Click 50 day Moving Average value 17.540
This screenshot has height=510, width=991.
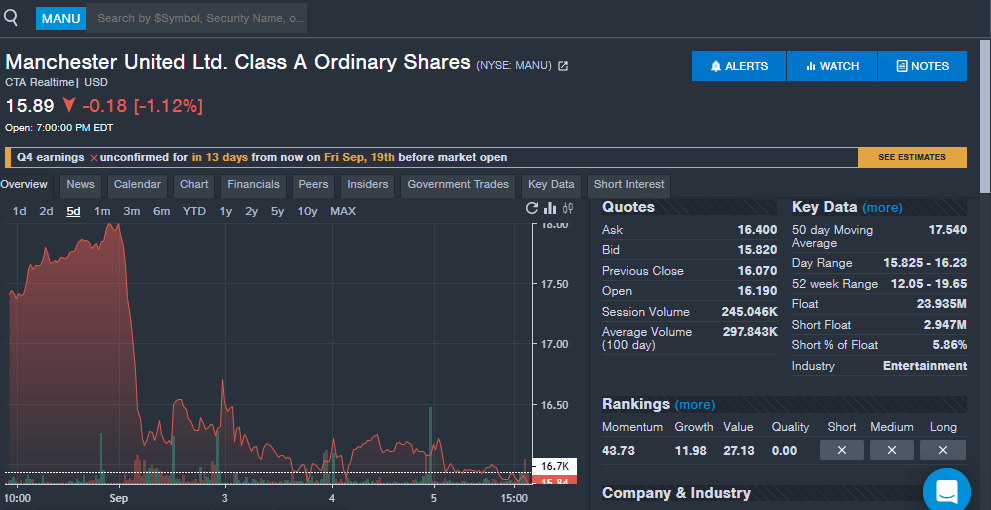[947, 229]
